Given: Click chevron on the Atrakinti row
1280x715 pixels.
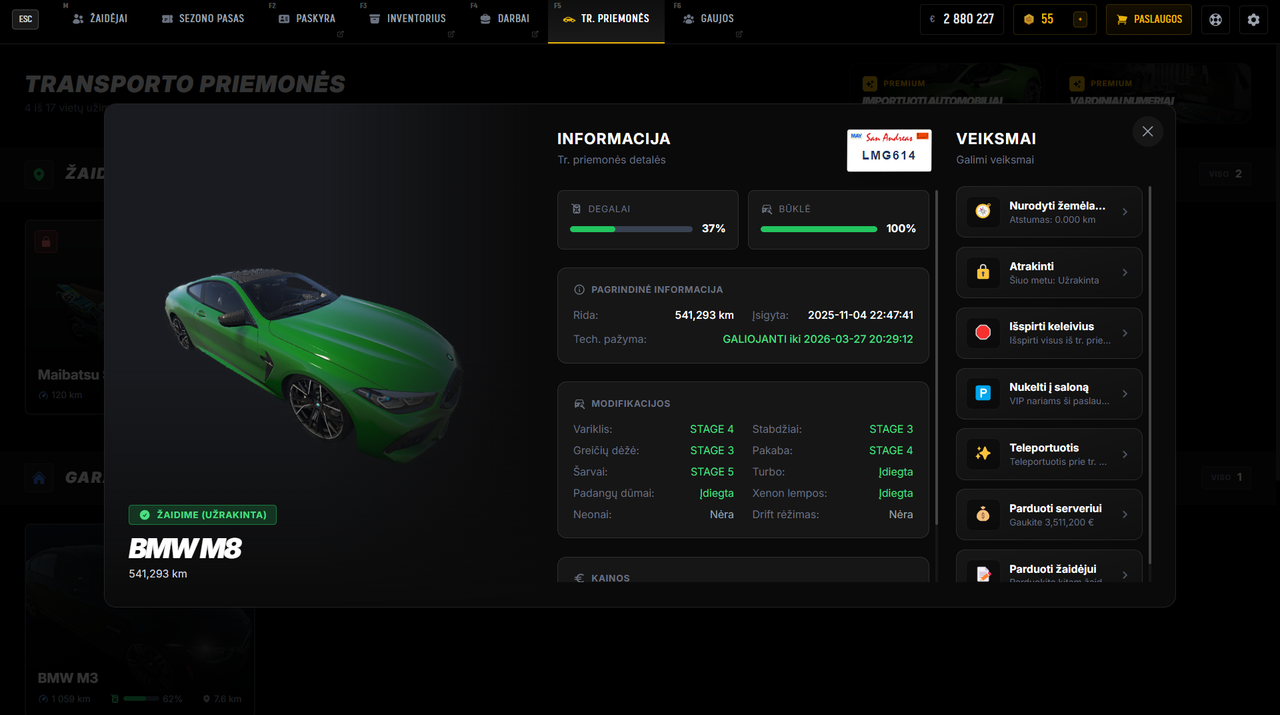Looking at the screenshot, I should tap(1125, 273).
